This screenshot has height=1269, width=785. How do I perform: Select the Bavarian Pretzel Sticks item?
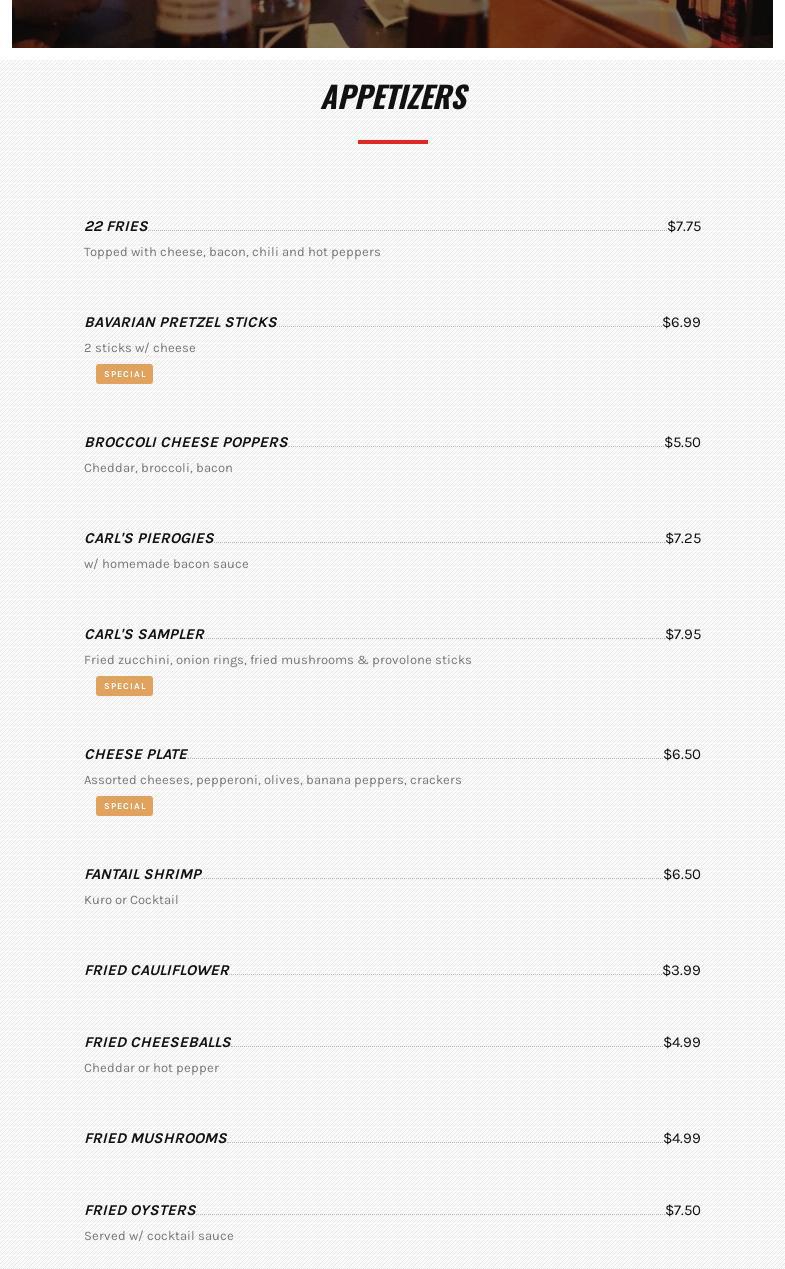pos(180,322)
